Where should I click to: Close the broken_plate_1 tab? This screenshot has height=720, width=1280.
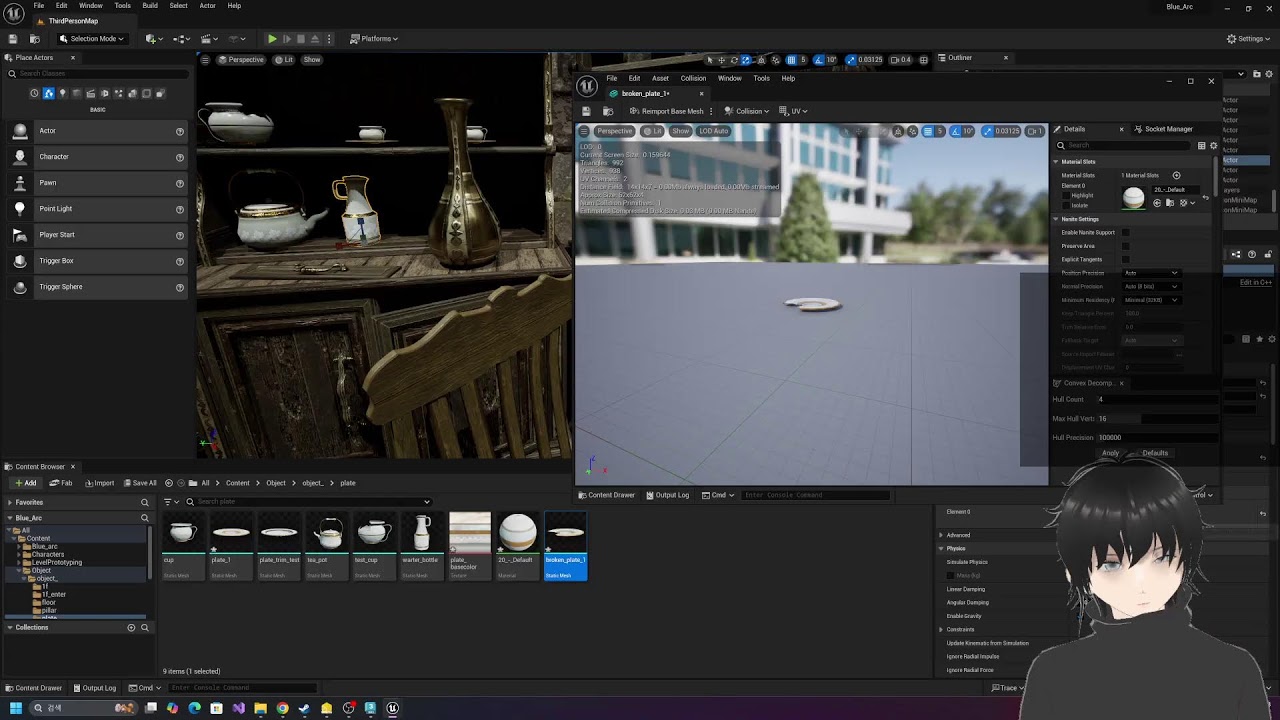pyautogui.click(x=701, y=94)
